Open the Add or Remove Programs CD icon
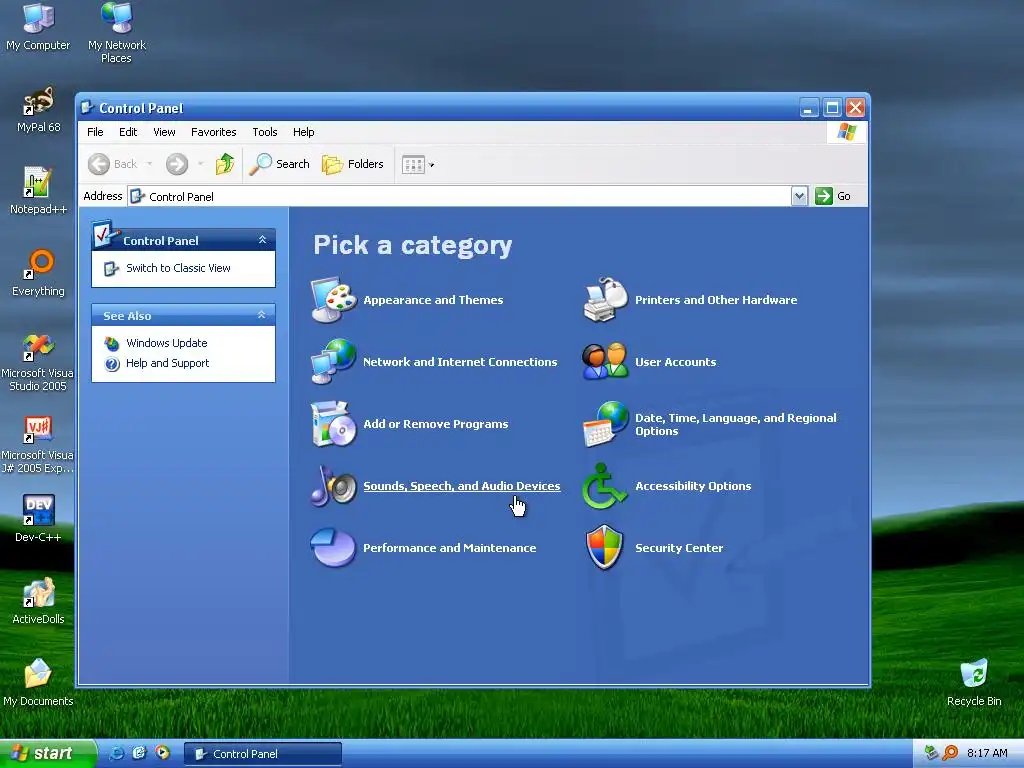1024x768 pixels. 334,424
